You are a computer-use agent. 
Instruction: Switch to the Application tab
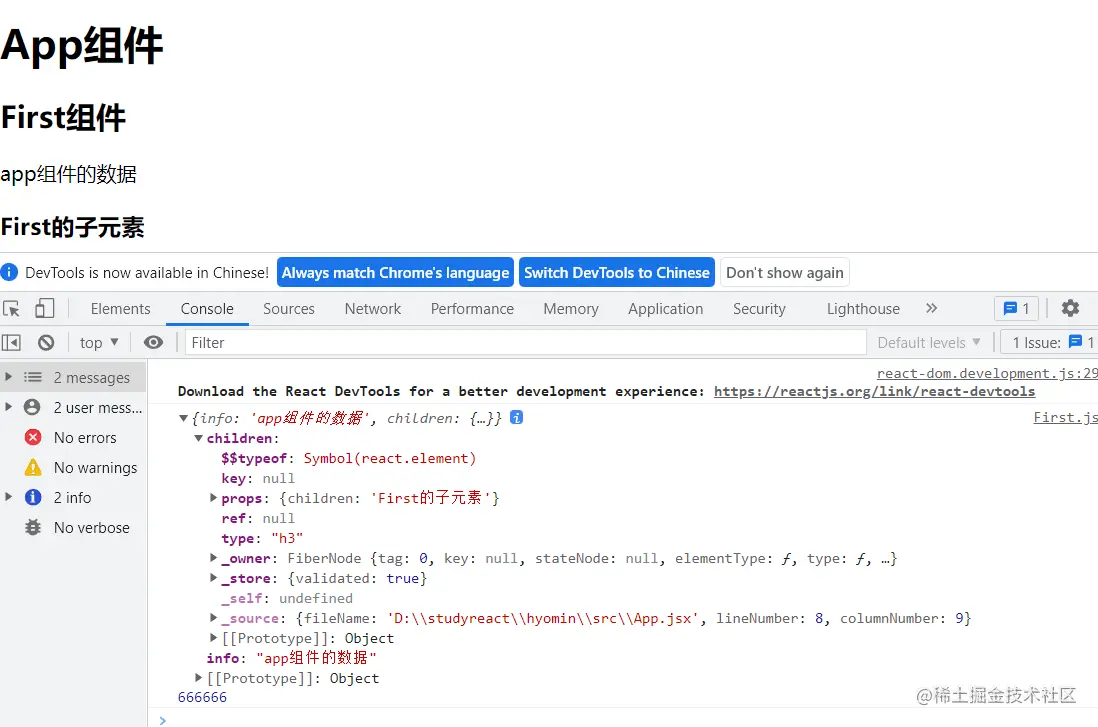[x=665, y=309]
